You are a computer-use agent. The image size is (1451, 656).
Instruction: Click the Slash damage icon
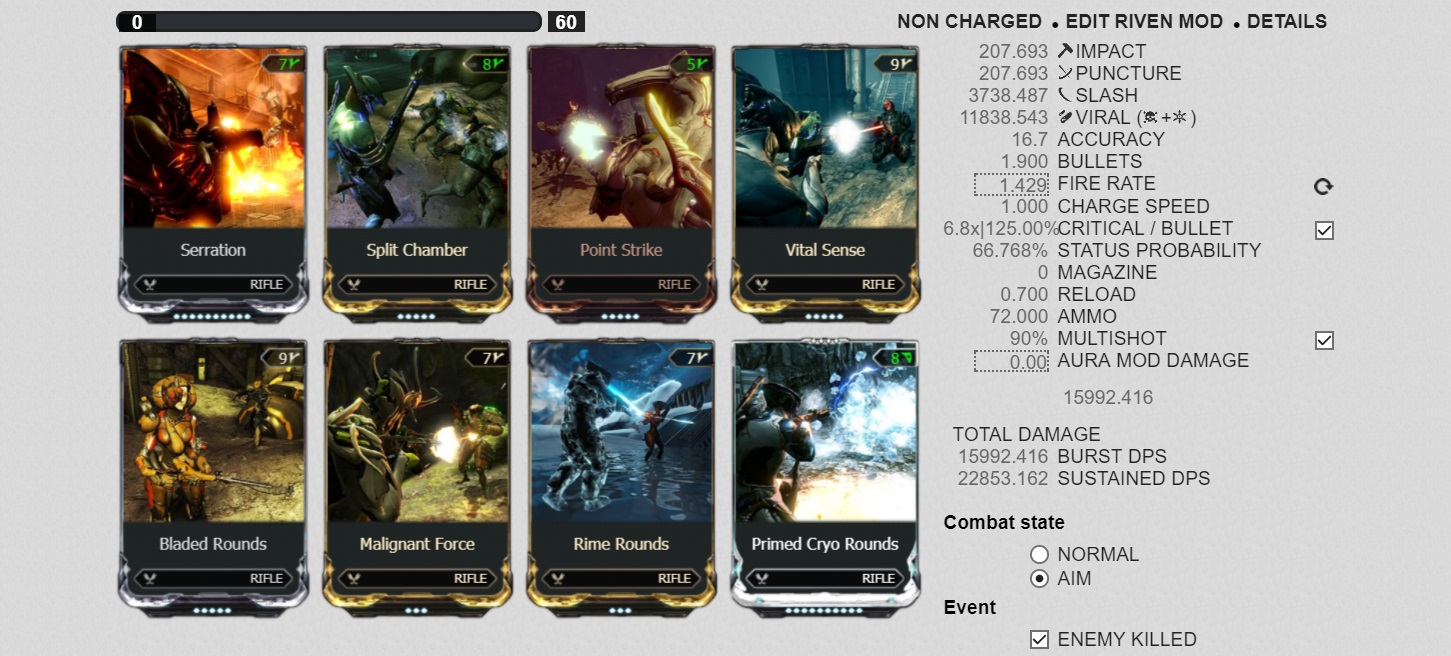tap(1065, 95)
